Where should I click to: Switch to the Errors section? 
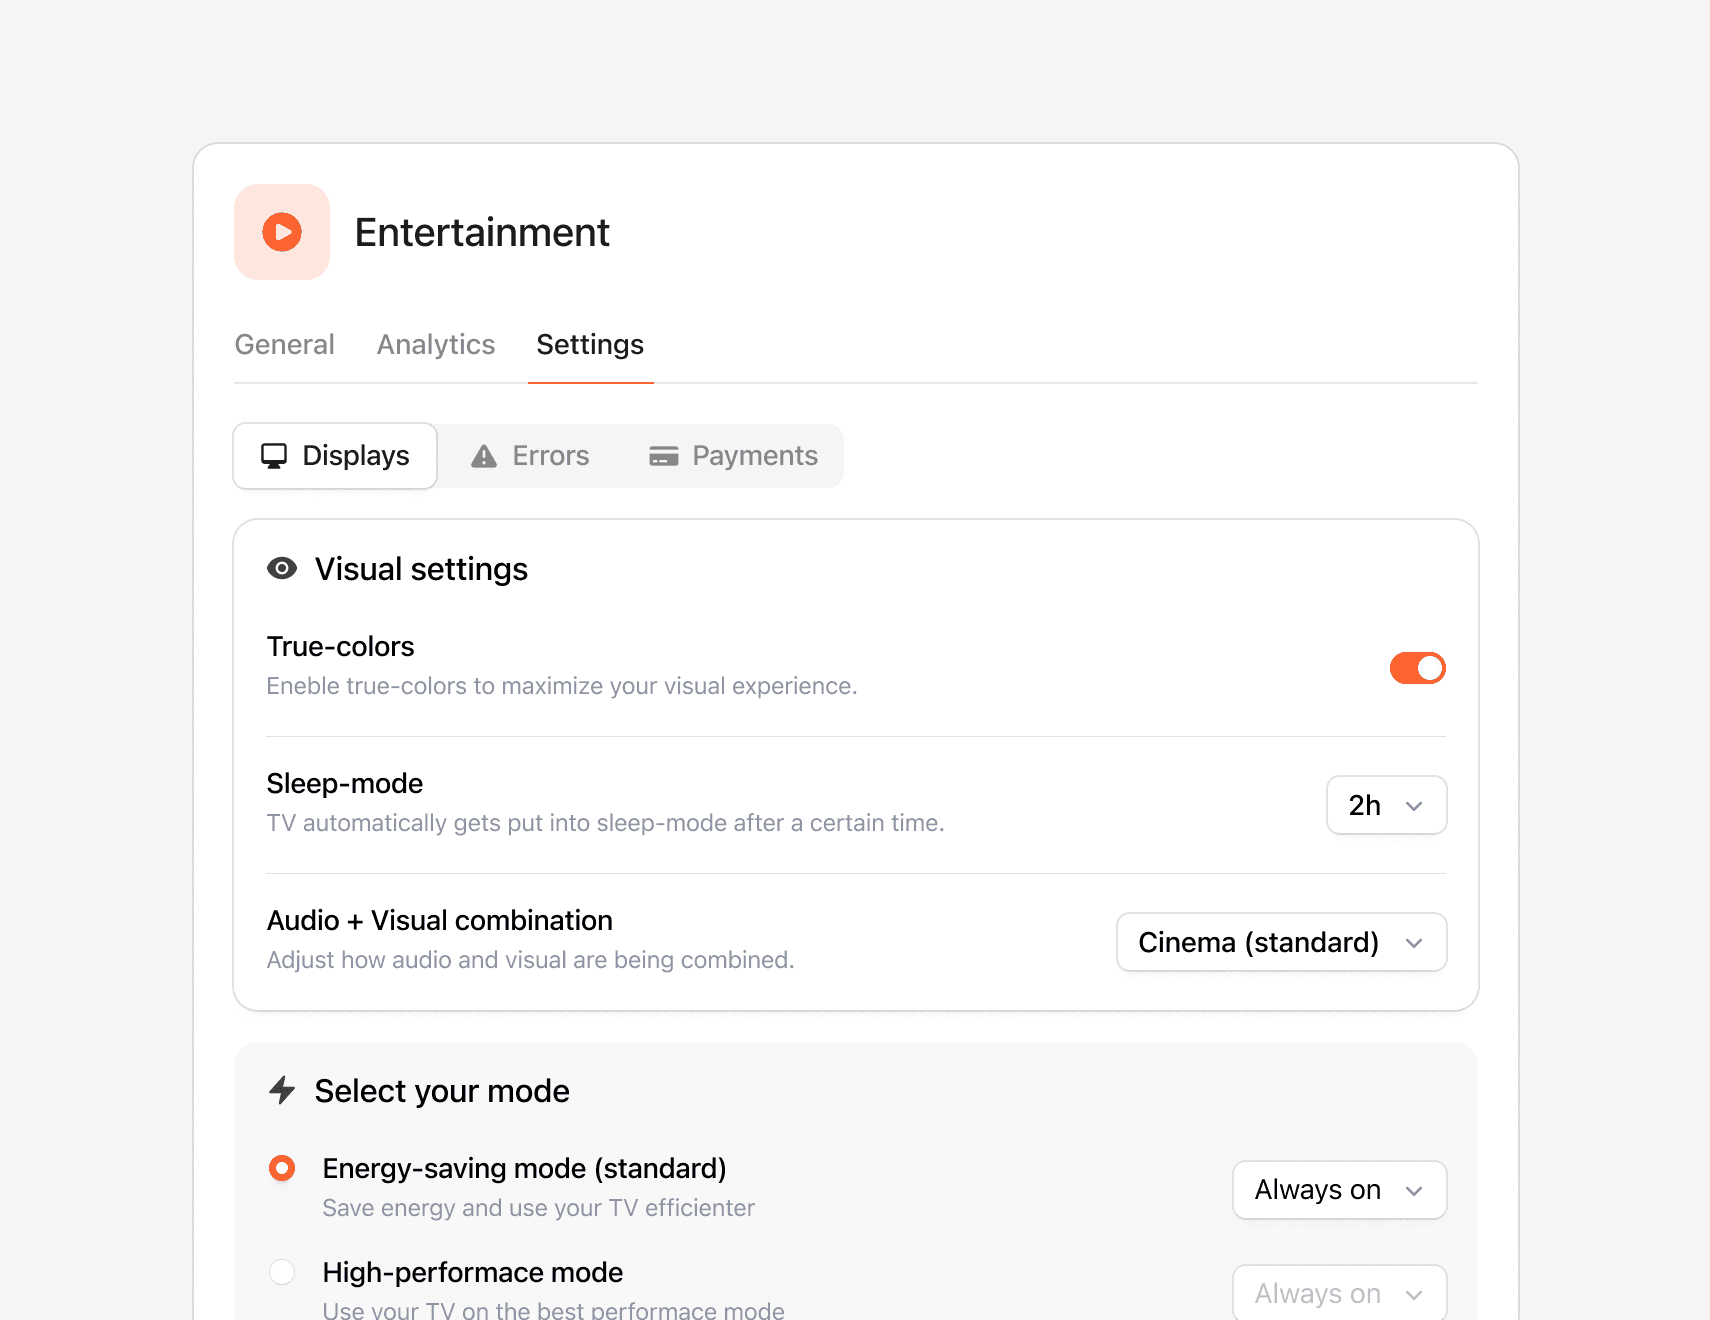(x=531, y=456)
